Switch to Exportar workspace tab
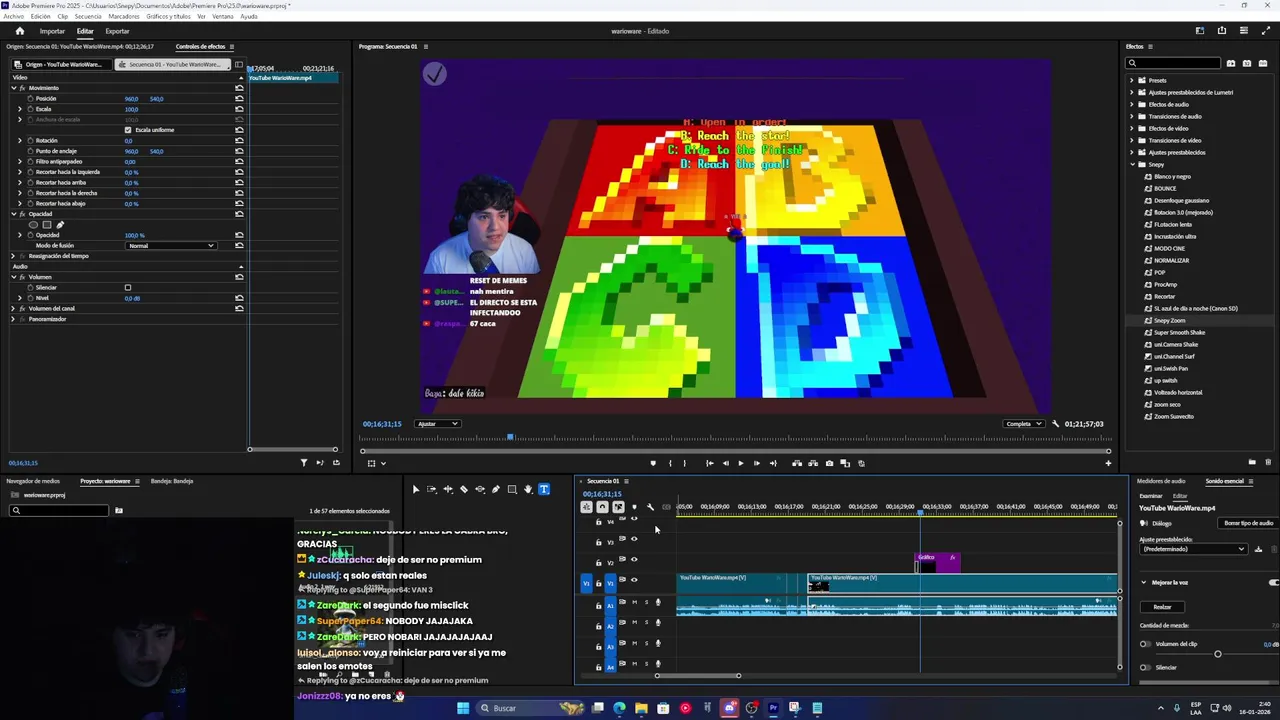 118,31
